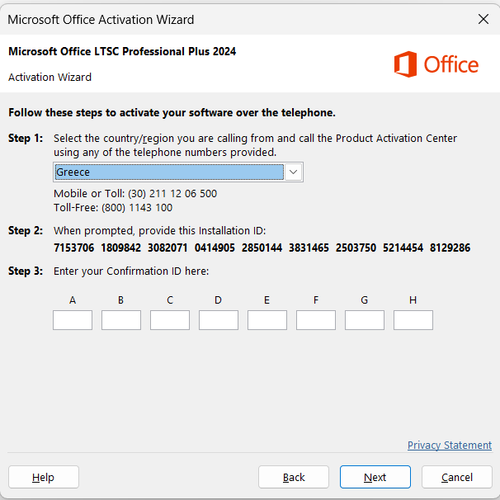Screen dimensions: 500x500
Task: Click the Help button
Action: (44, 477)
